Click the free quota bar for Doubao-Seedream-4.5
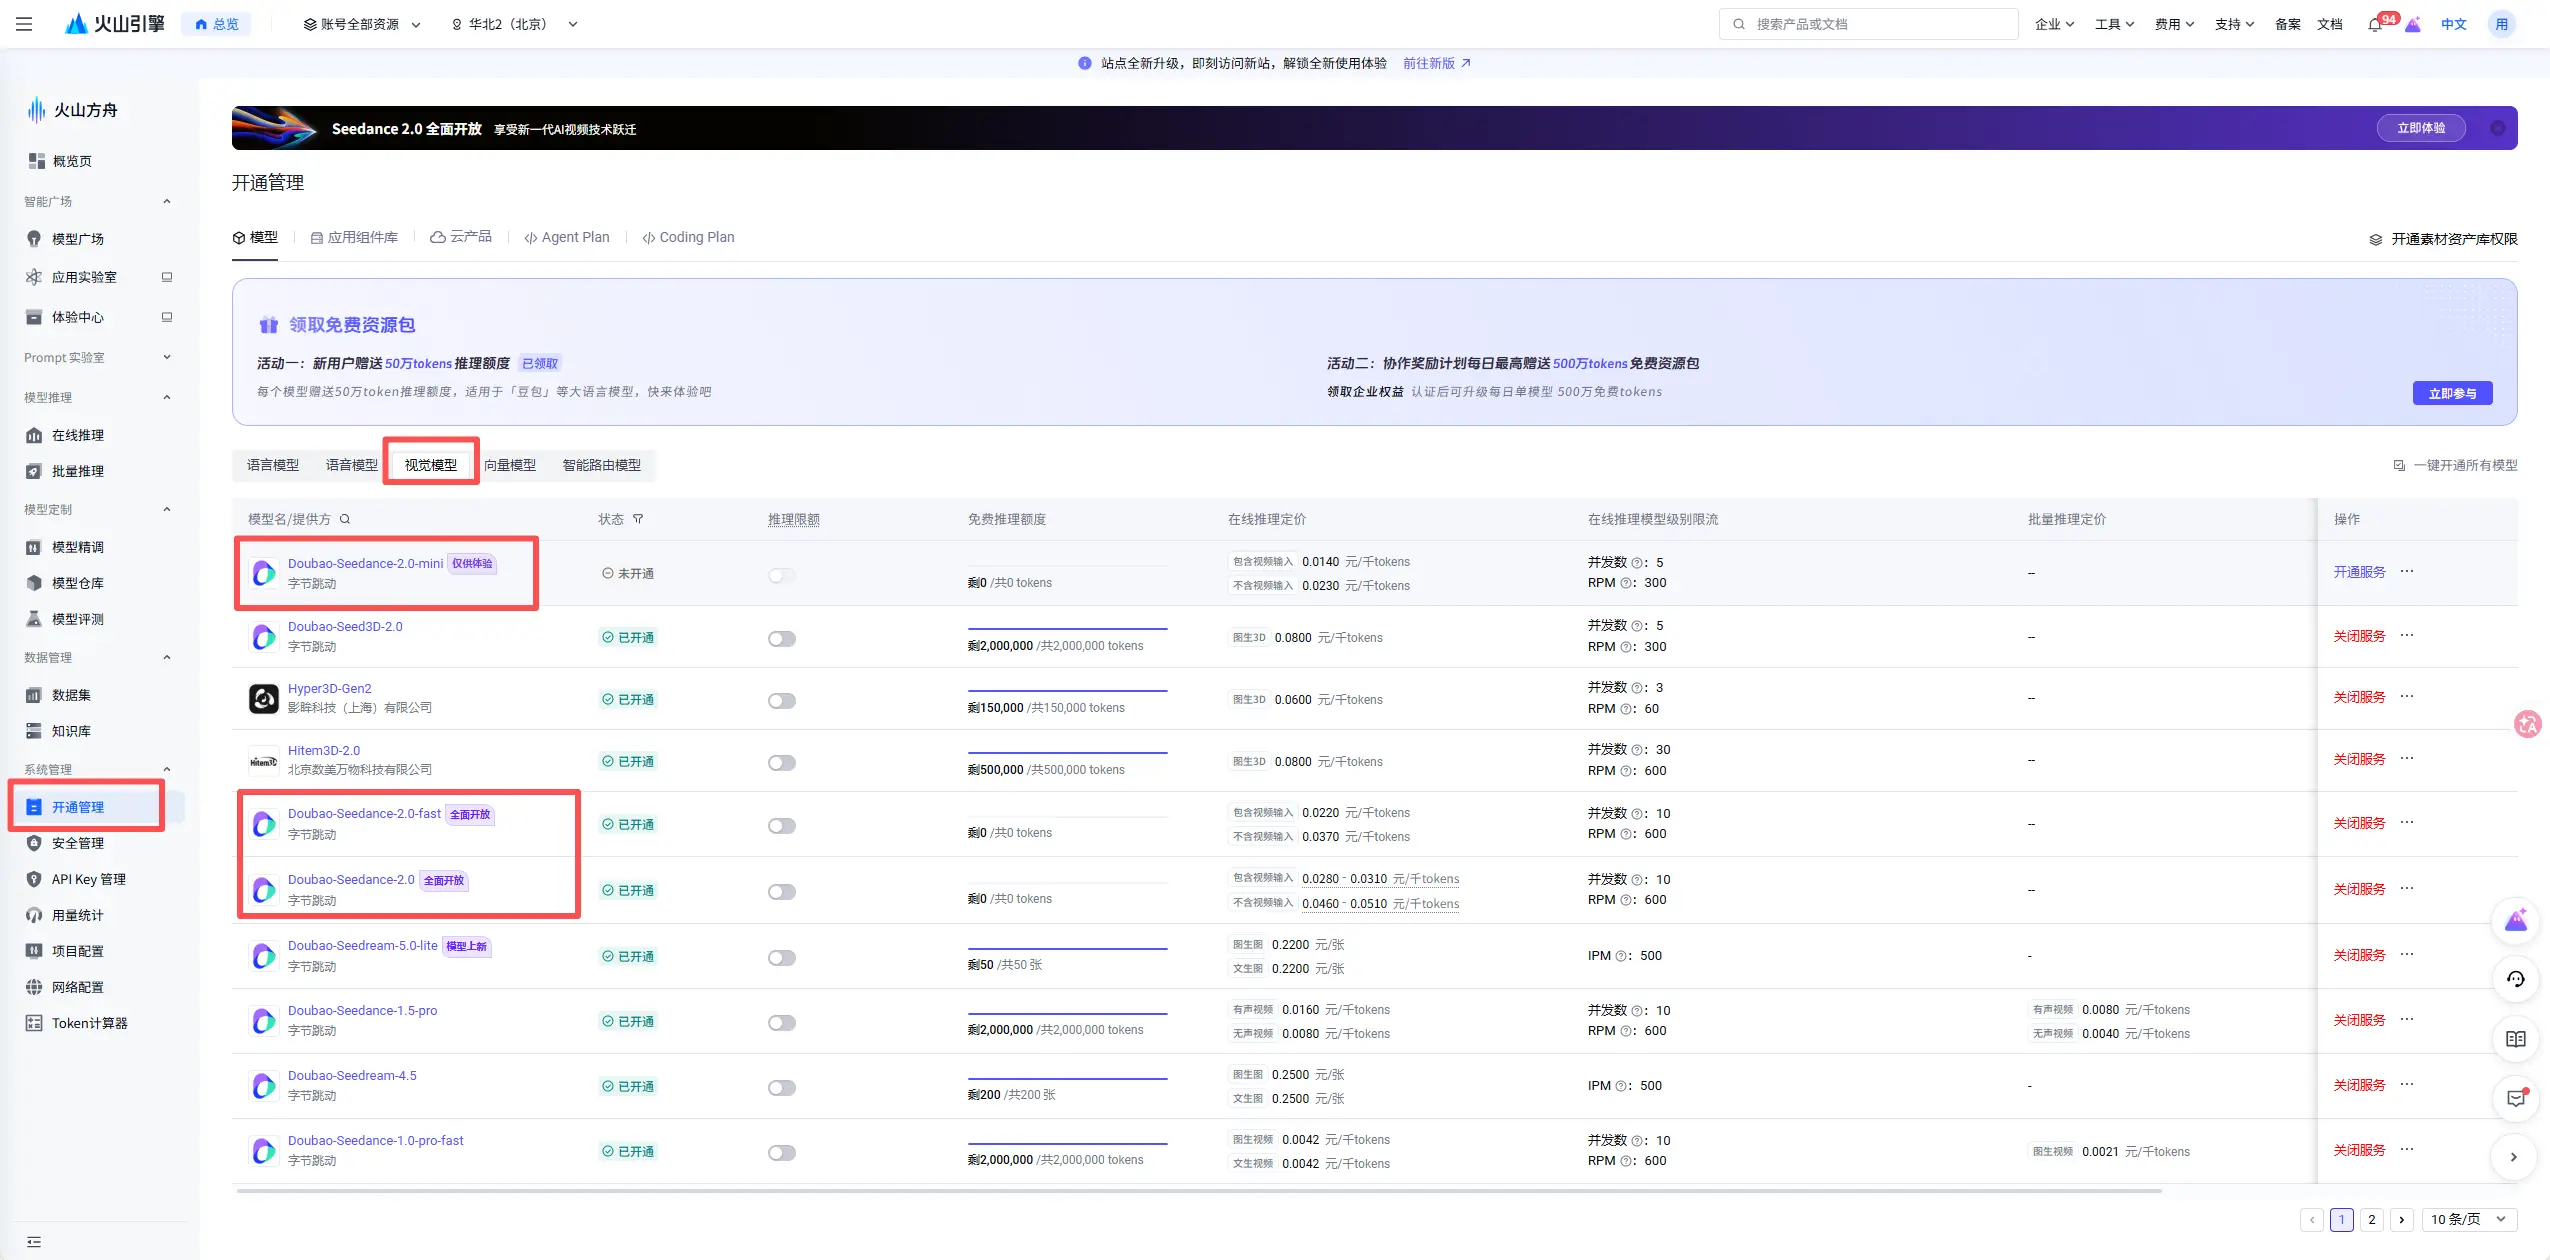Viewport: 2550px width, 1260px height. [x=1067, y=1078]
